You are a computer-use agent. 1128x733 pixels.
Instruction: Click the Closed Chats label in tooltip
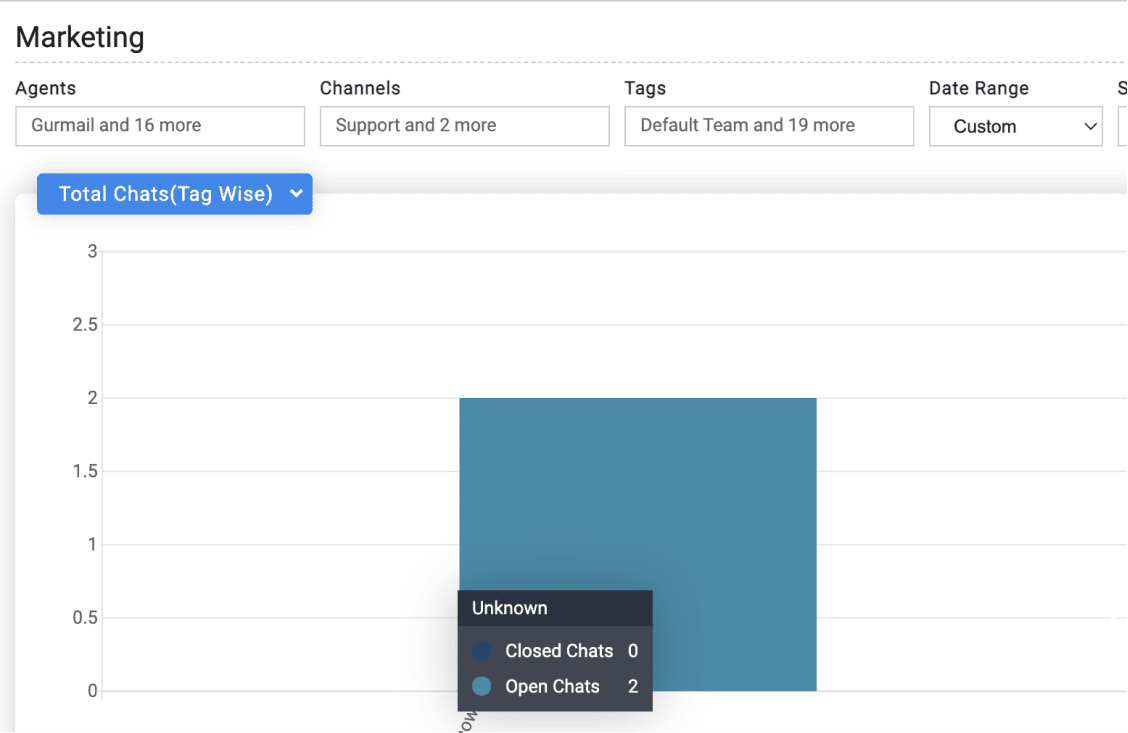pos(559,651)
